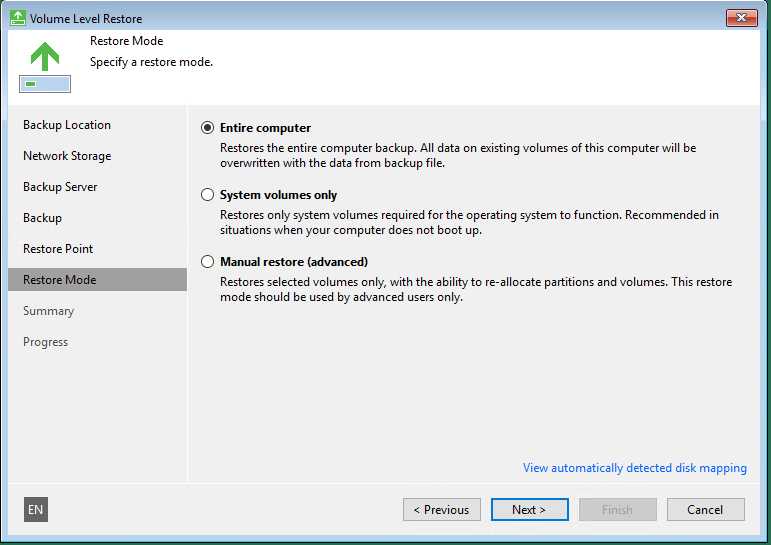This screenshot has height=545, width=771.
Task: Select Manual restore (advanced) radio button
Action: (x=207, y=262)
